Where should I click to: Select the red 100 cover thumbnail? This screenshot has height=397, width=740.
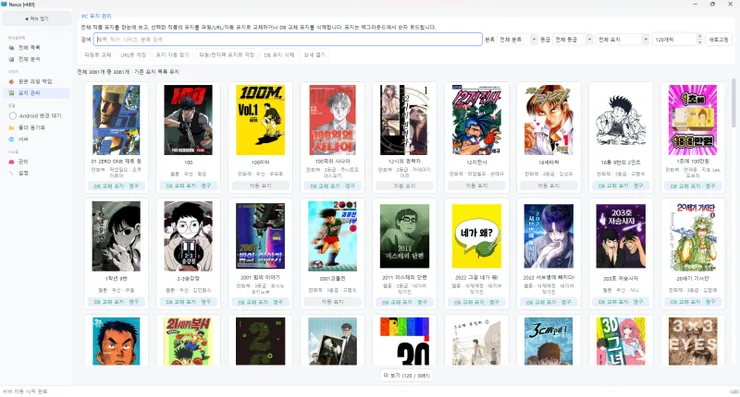click(188, 120)
